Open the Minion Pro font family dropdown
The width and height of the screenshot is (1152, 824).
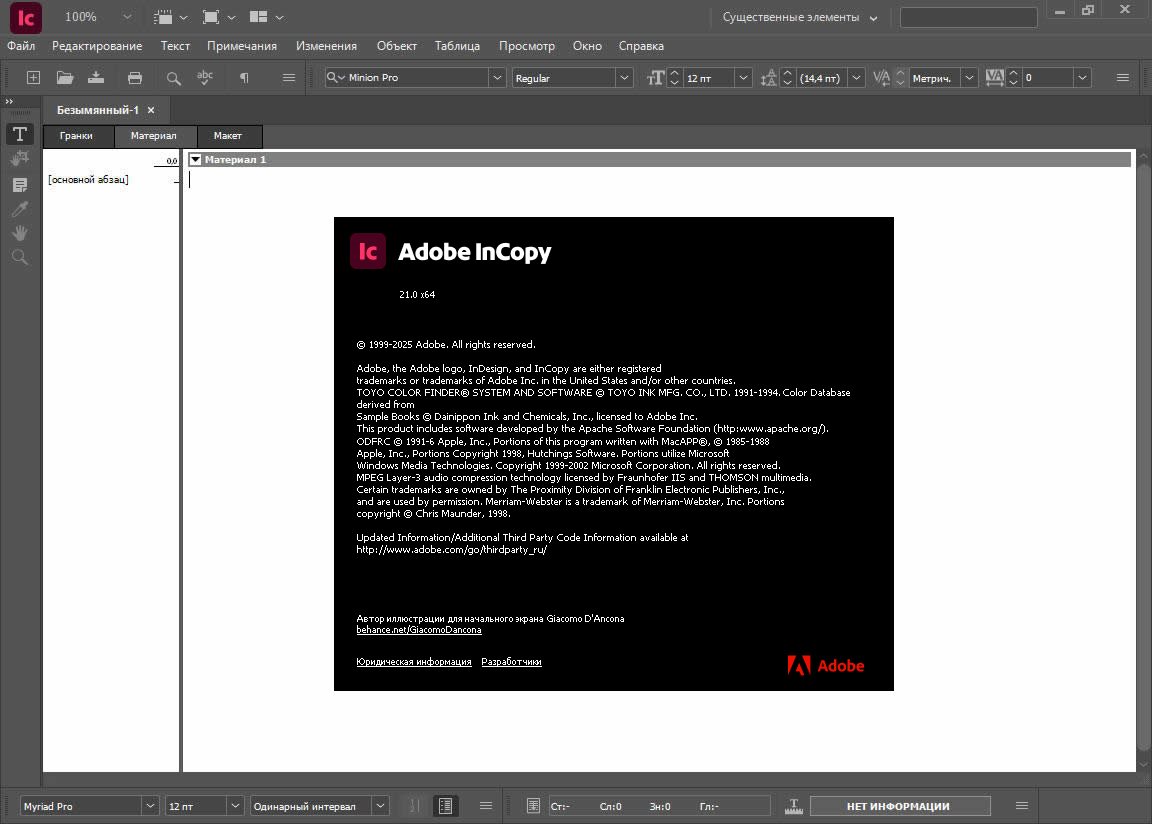497,78
